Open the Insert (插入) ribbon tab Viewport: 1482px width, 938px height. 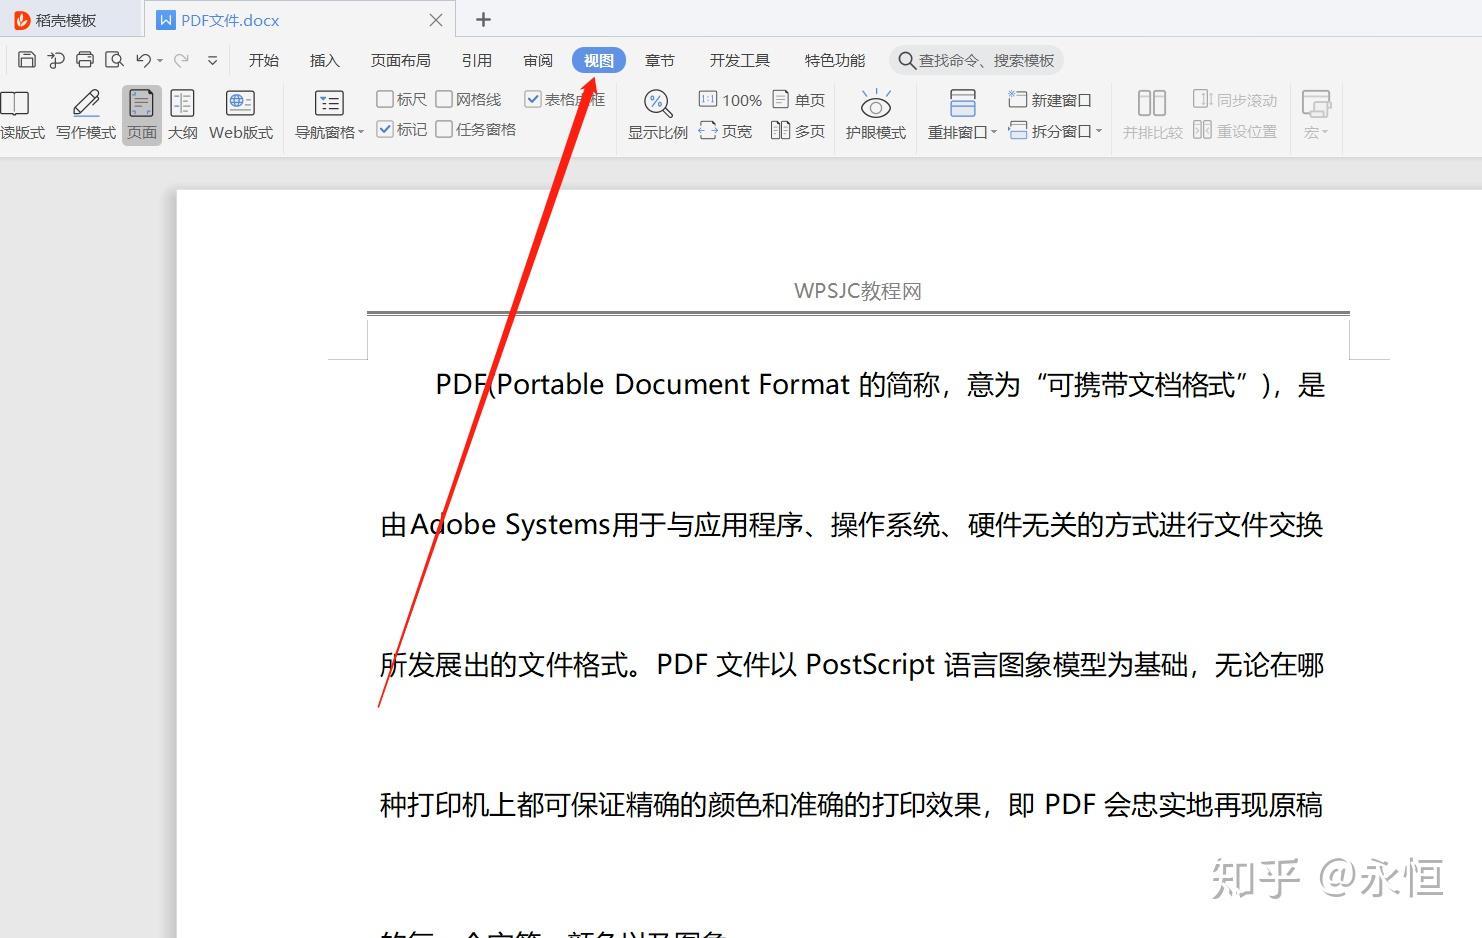(x=325, y=60)
